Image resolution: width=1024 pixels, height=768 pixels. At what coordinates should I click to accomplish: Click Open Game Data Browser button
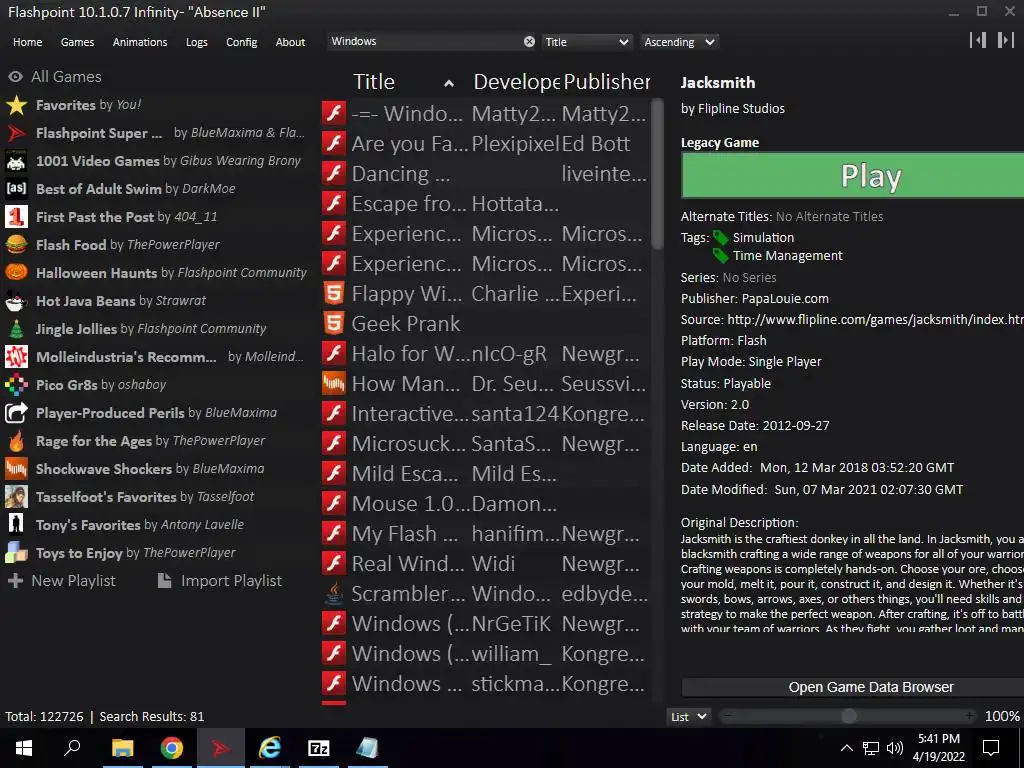[853, 687]
